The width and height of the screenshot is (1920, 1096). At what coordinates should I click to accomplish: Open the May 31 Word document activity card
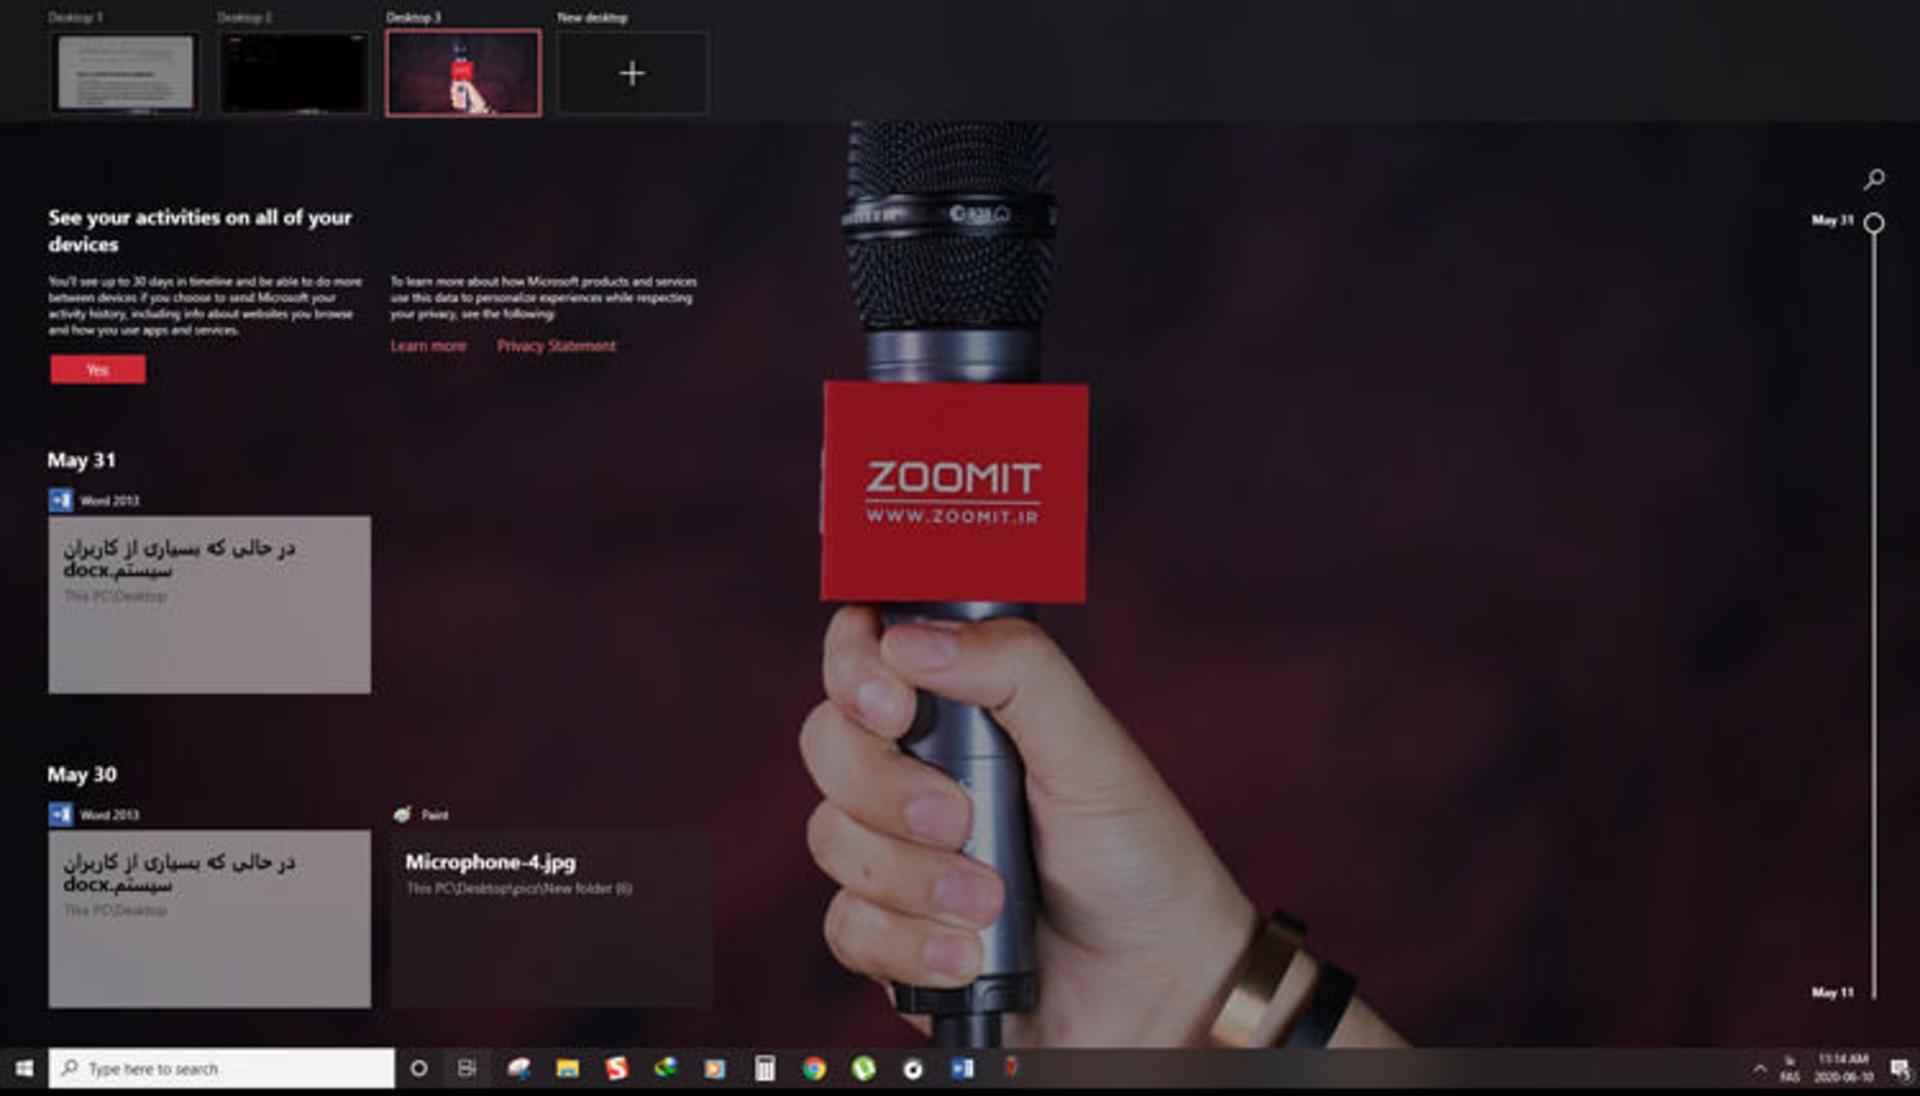210,605
